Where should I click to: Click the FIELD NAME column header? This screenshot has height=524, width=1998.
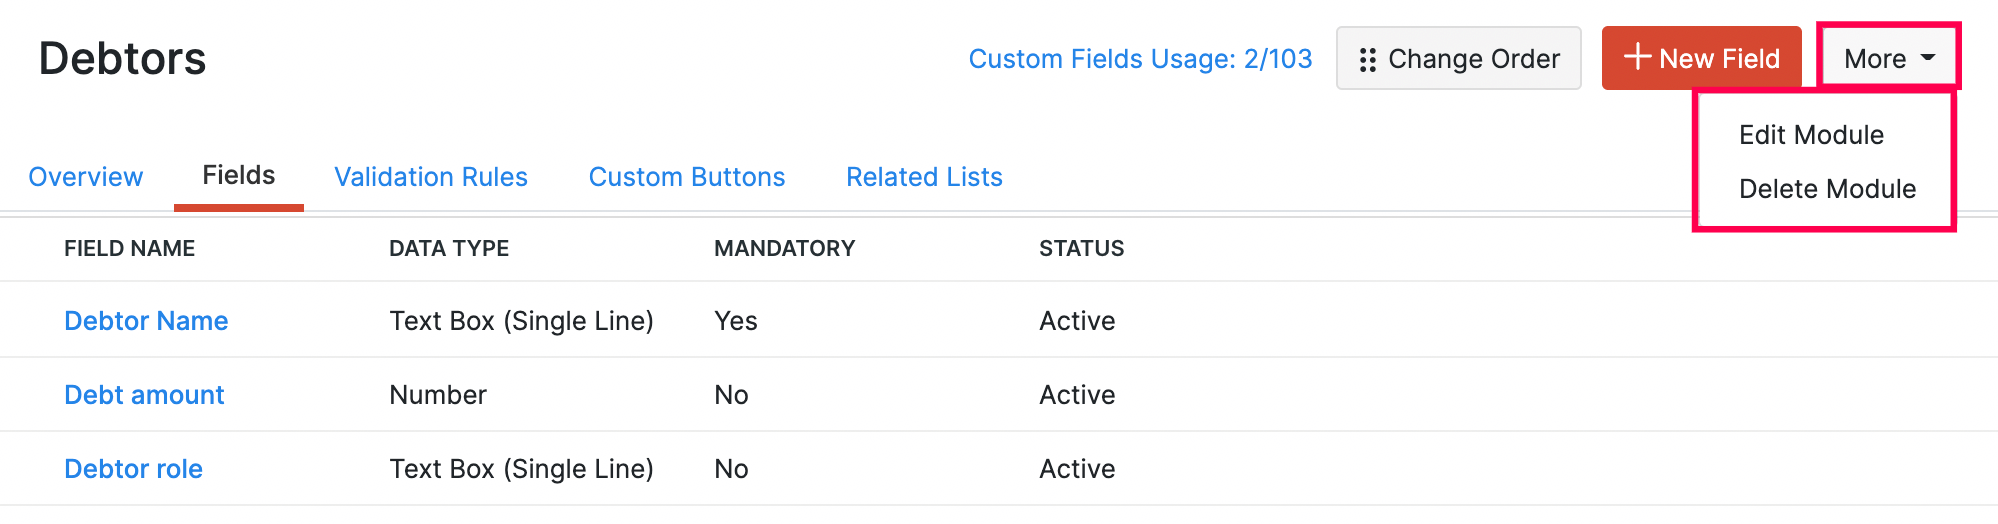click(129, 249)
